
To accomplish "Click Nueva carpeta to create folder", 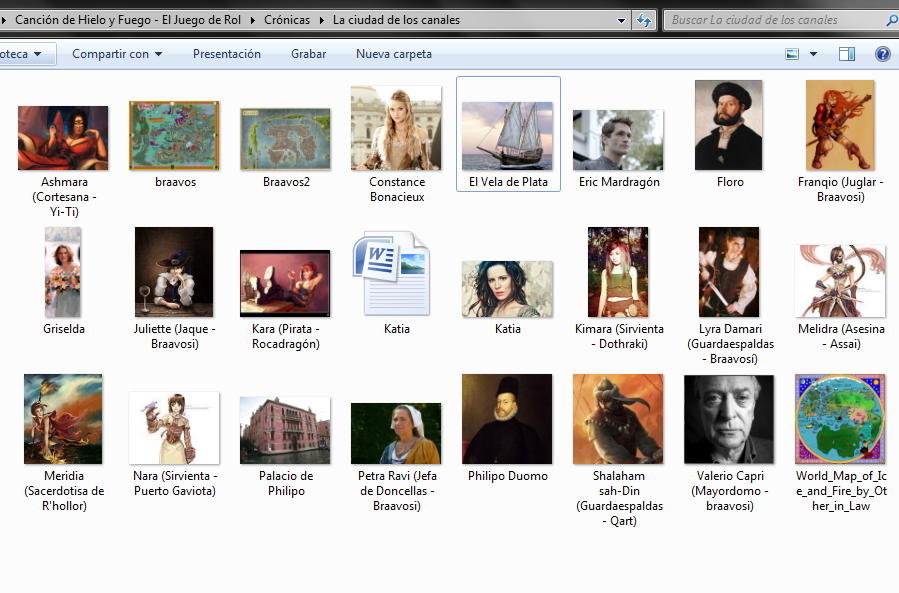I will click(394, 54).
